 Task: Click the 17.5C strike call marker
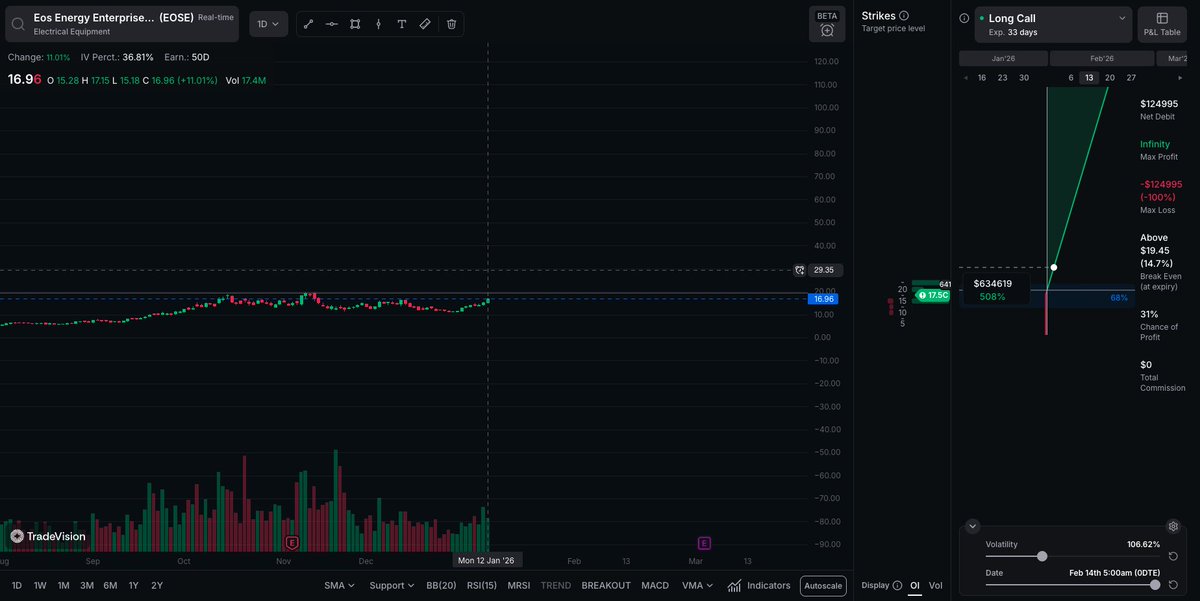click(x=933, y=296)
